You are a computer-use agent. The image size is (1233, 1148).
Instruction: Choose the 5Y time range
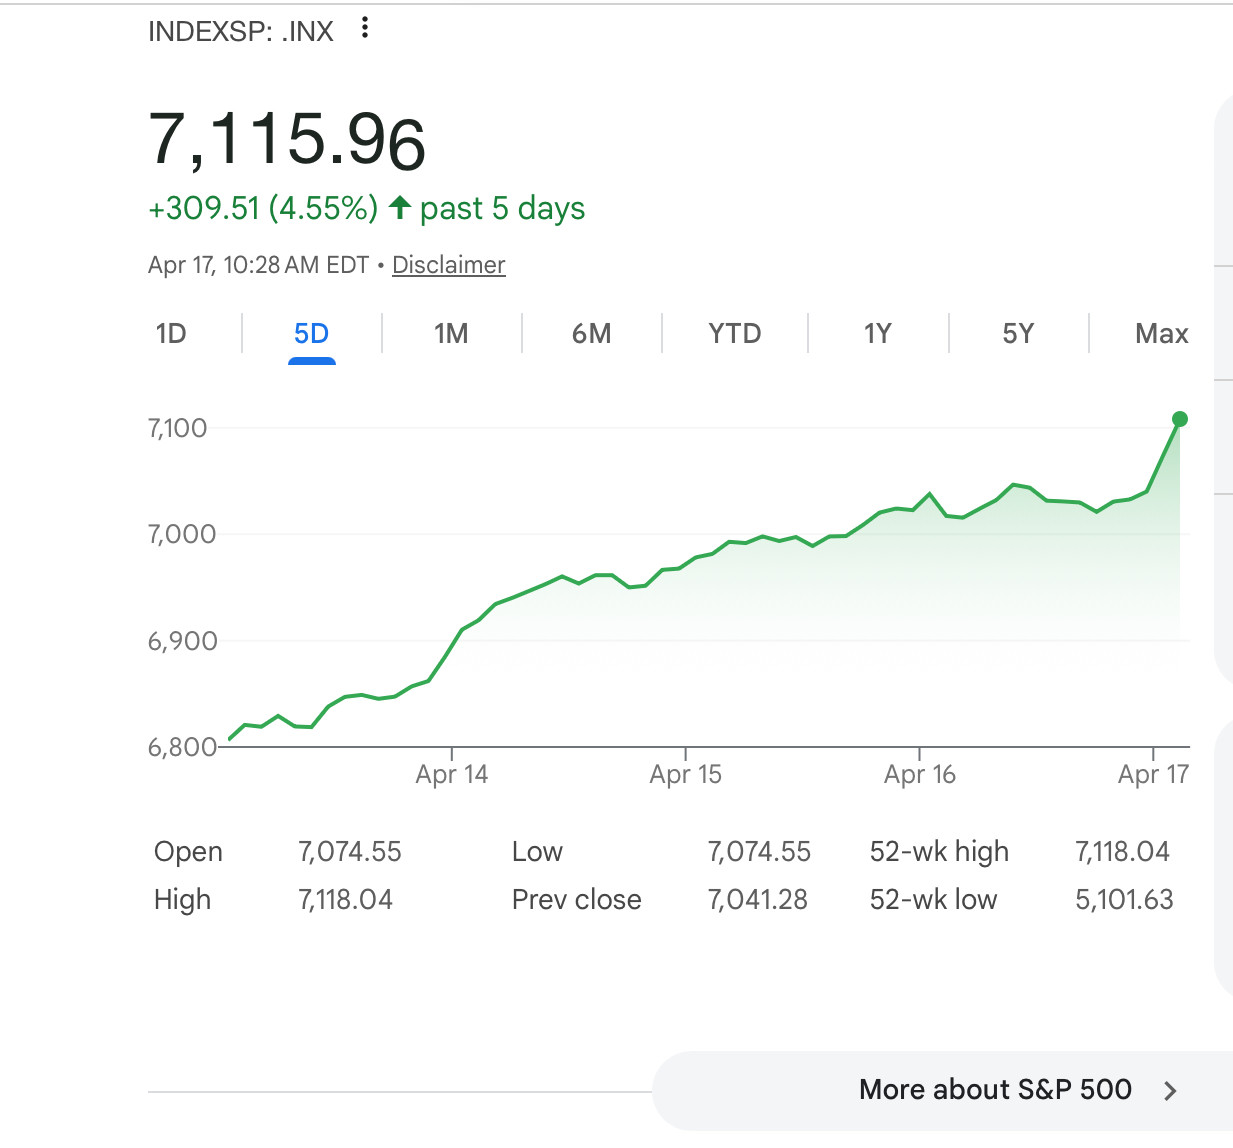click(x=1018, y=333)
